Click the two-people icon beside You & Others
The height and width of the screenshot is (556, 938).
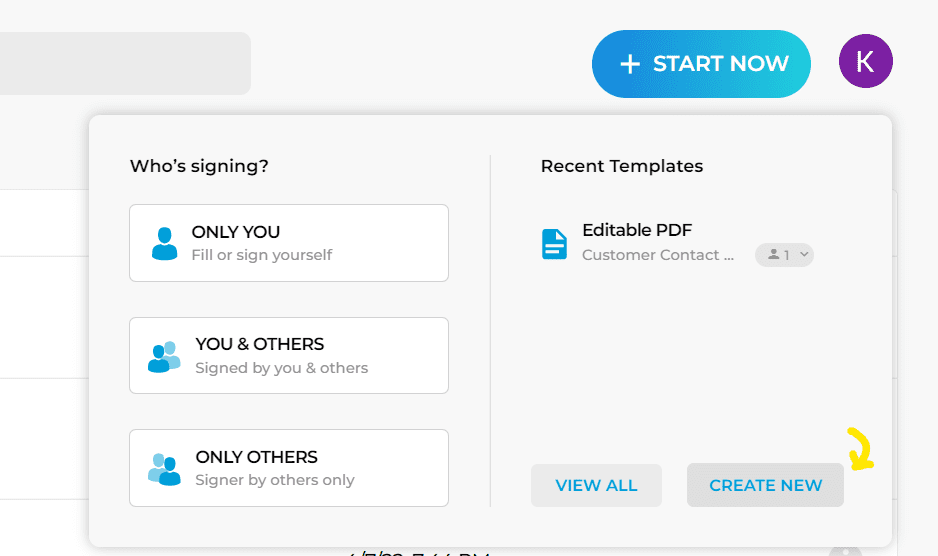click(164, 357)
